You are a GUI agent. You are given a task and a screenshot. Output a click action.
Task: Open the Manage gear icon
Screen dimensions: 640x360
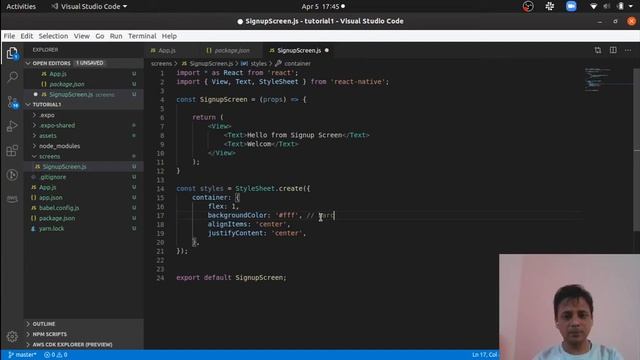pyautogui.click(x=12, y=336)
